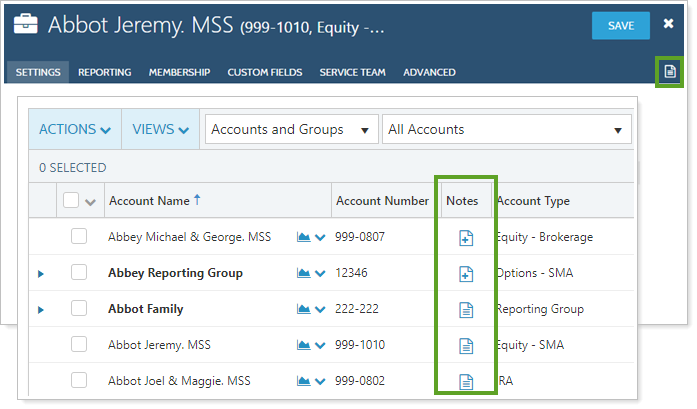697x409 pixels.
Task: Open notes icon in the panel header
Action: [x=671, y=71]
